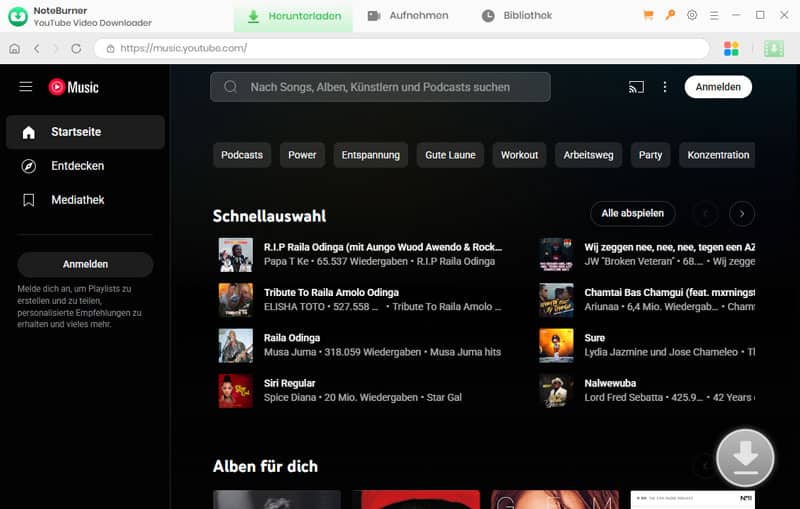Click the lock icon in address bar
The height and width of the screenshot is (509, 800).
point(110,48)
